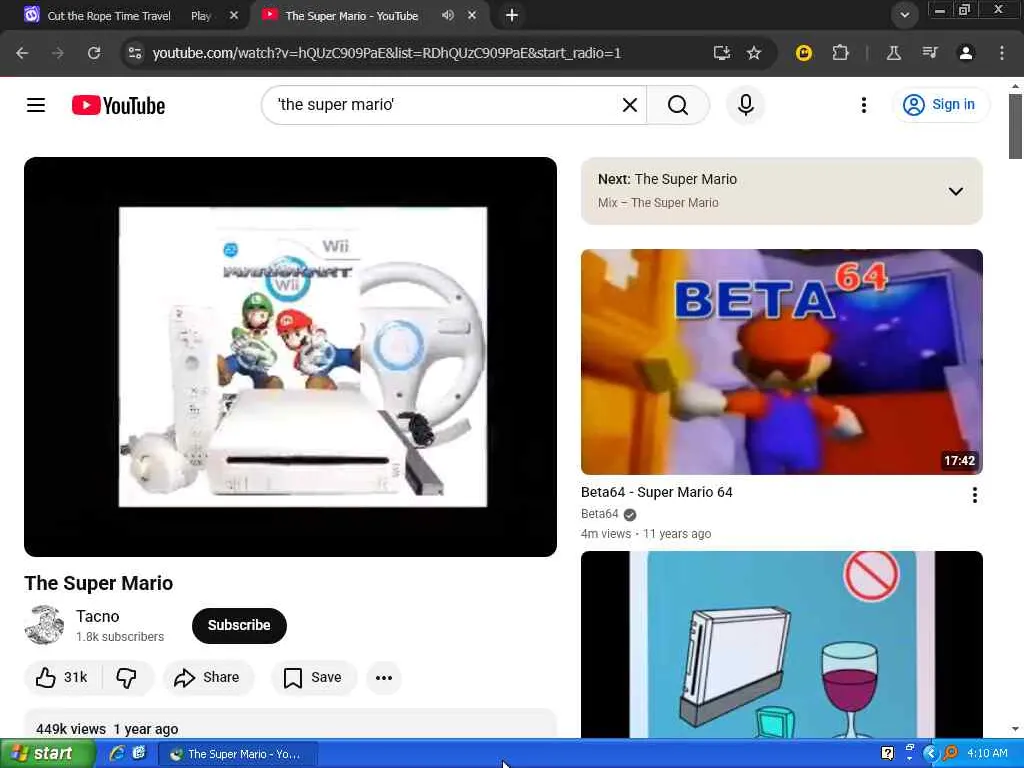The image size is (1024, 768).
Task: Click The Super Mario taskbar button
Action: (x=238, y=754)
